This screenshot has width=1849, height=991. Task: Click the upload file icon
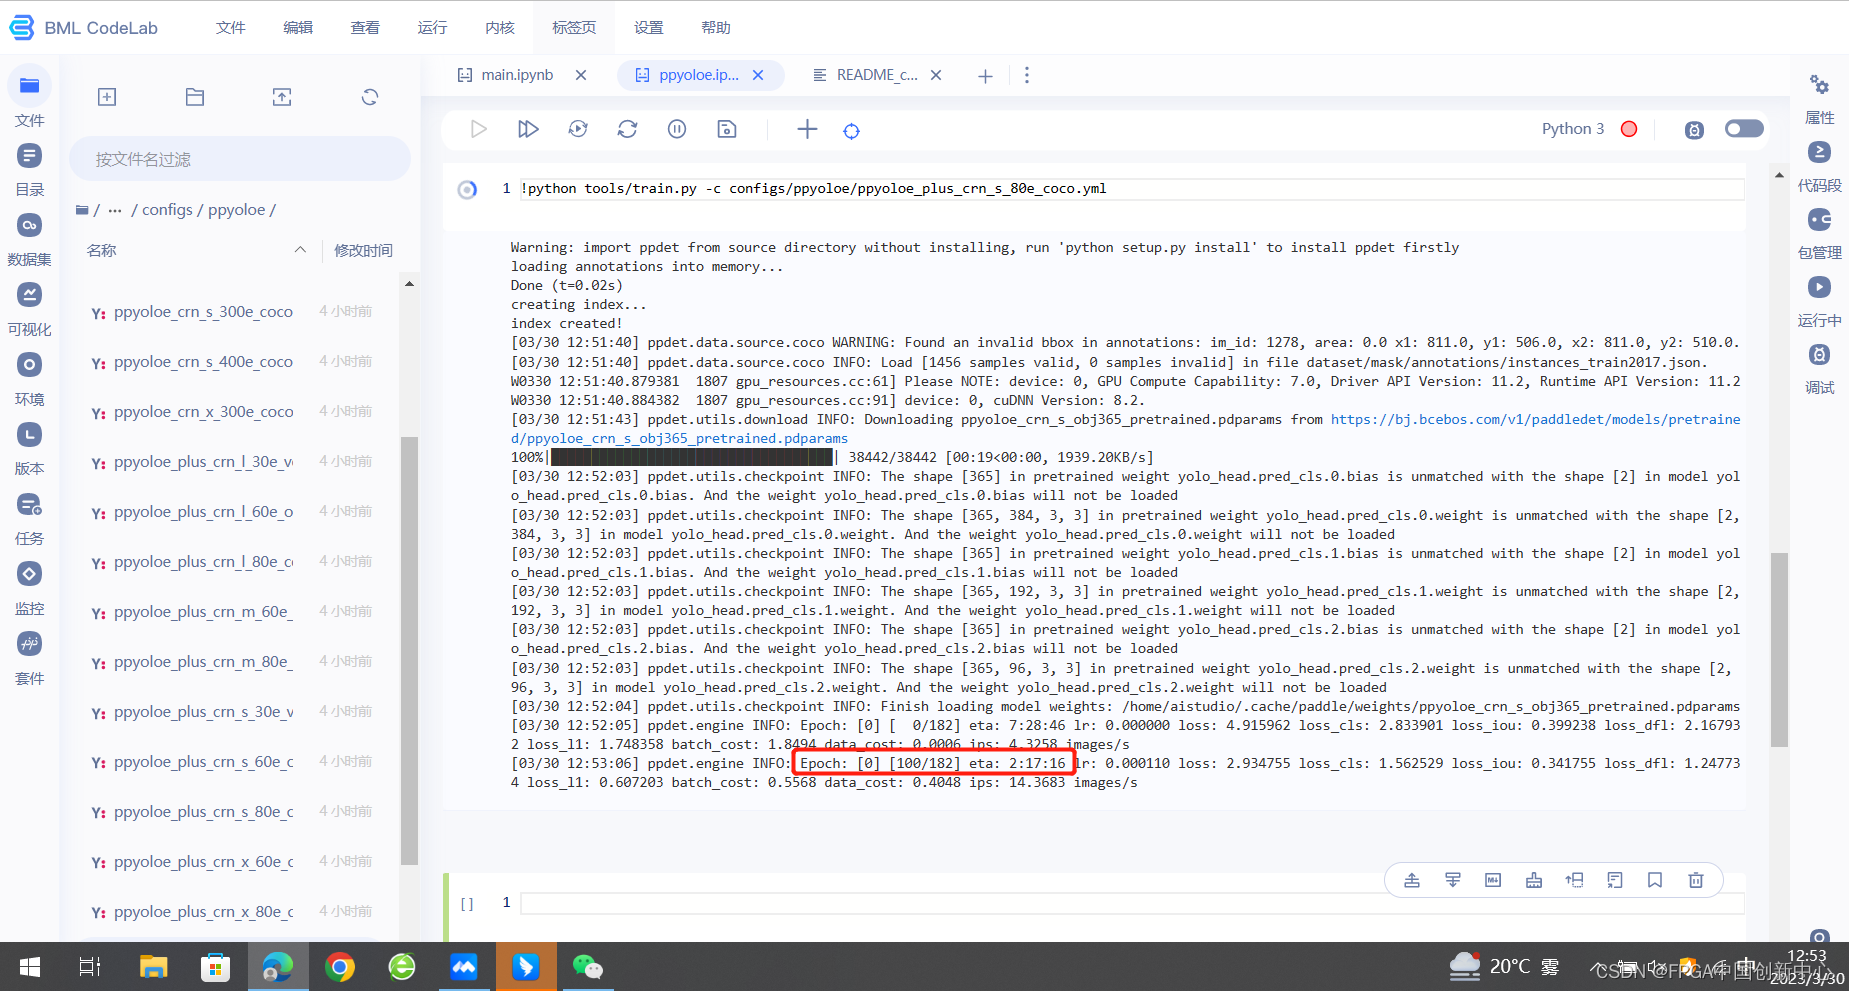click(x=282, y=97)
